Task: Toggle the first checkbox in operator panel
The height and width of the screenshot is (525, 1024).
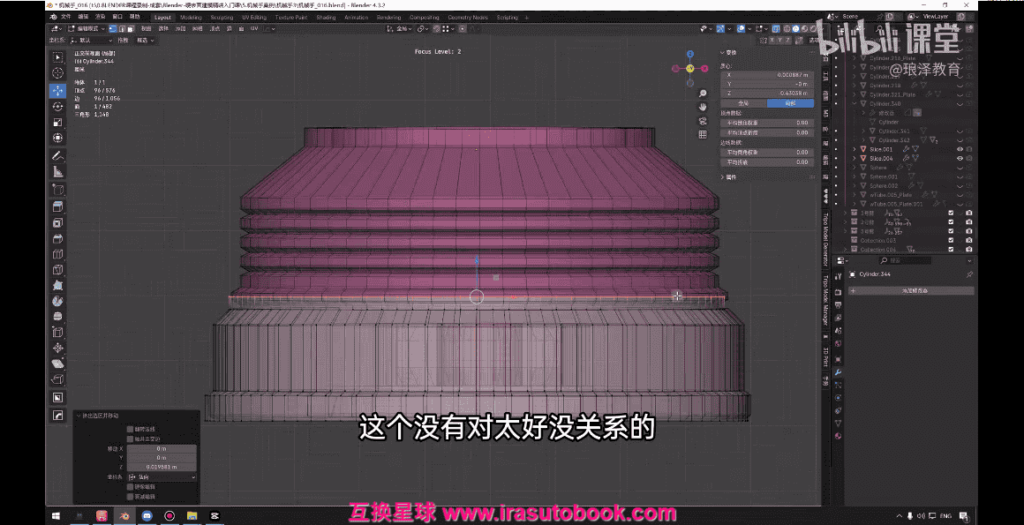Action: click(x=130, y=429)
